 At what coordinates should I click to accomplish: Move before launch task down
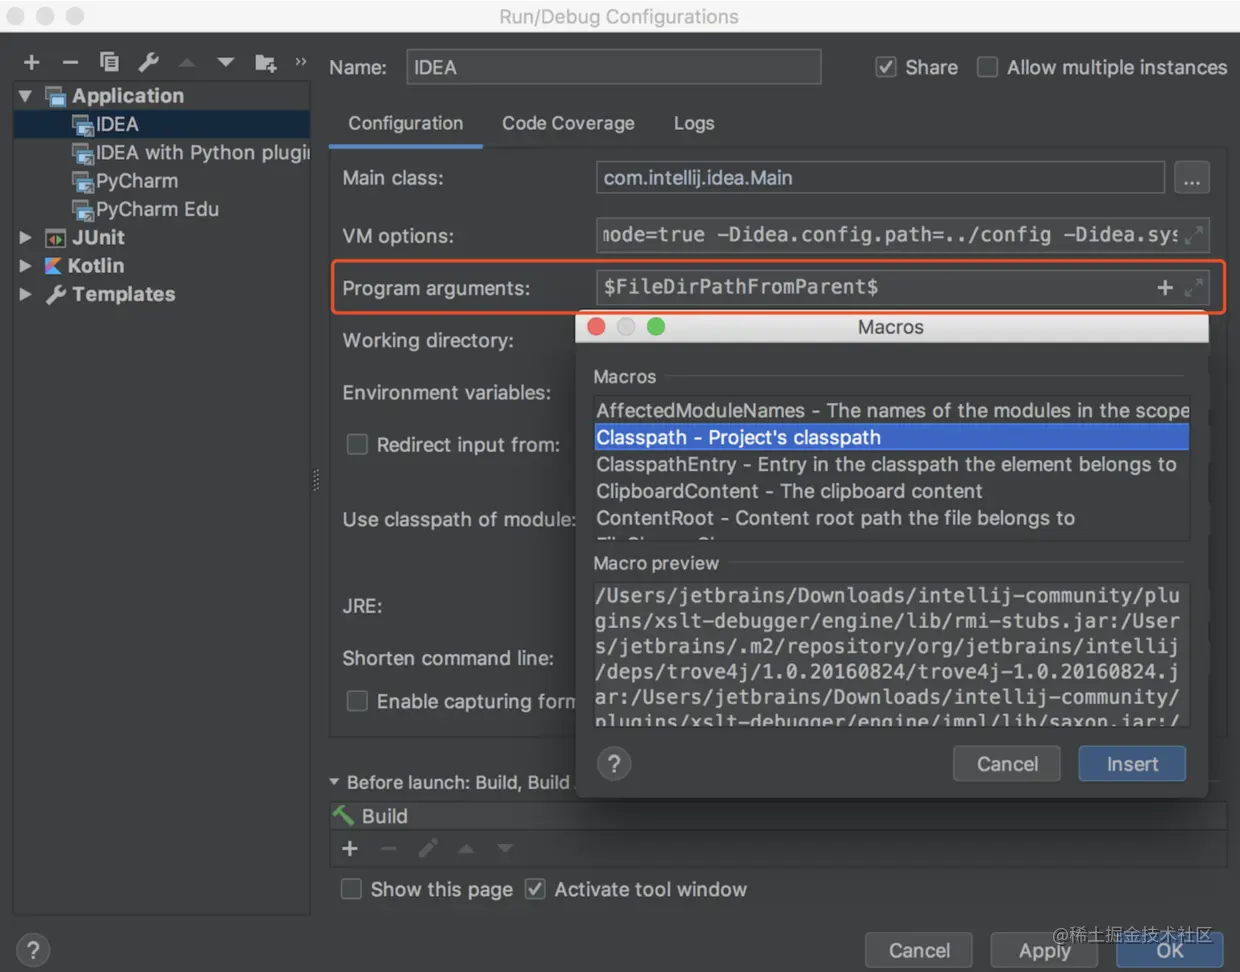(x=505, y=848)
